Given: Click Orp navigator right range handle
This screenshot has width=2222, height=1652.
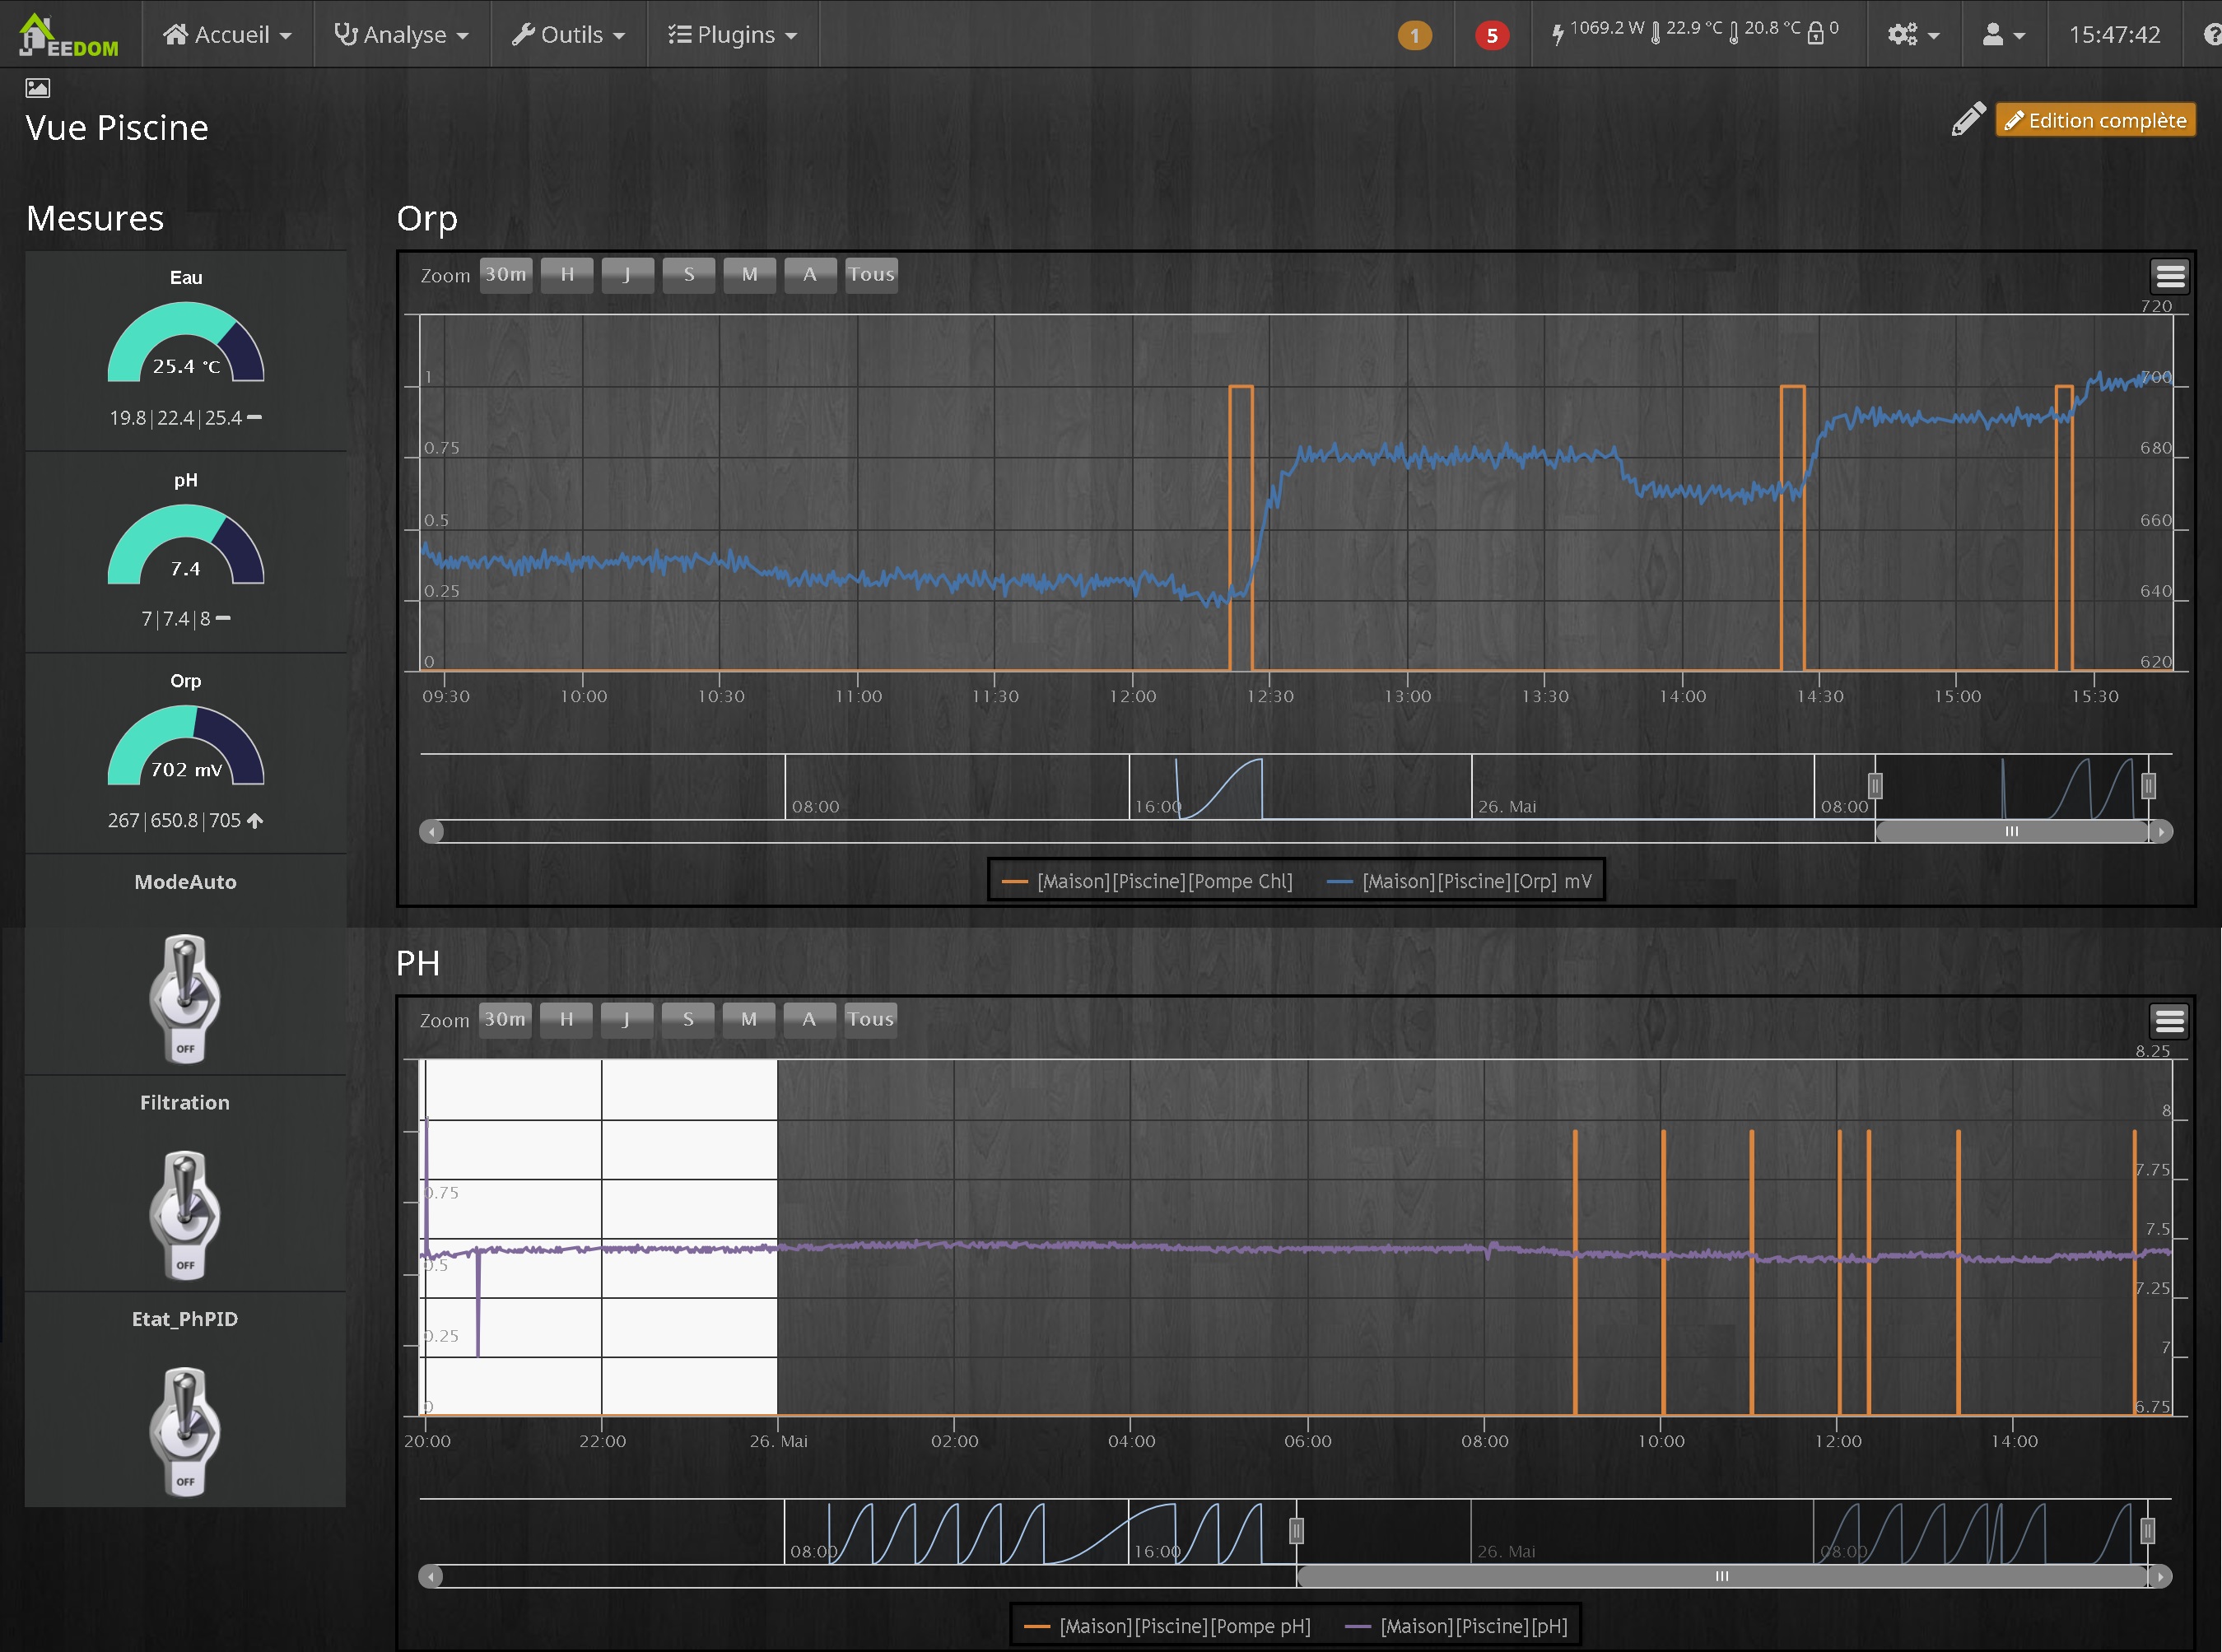Looking at the screenshot, I should 2148,786.
